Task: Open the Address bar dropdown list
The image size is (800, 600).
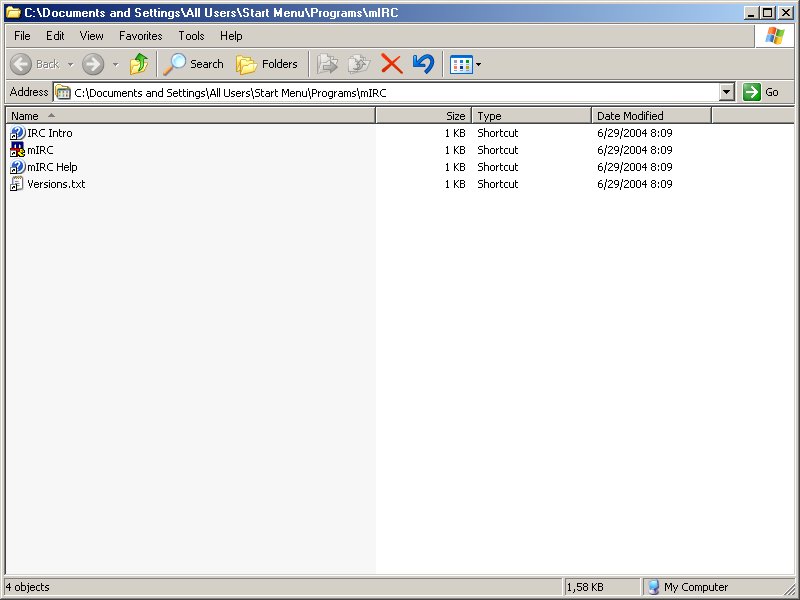Action: [x=727, y=92]
